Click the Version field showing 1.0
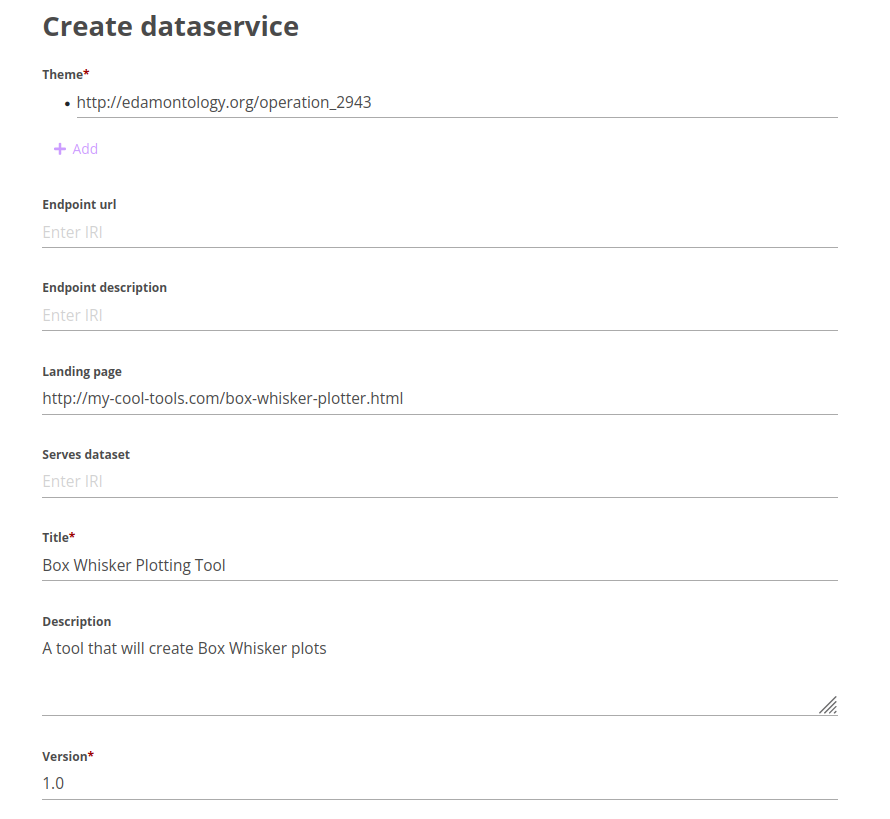Image resolution: width=890 pixels, height=819 pixels. (x=440, y=784)
